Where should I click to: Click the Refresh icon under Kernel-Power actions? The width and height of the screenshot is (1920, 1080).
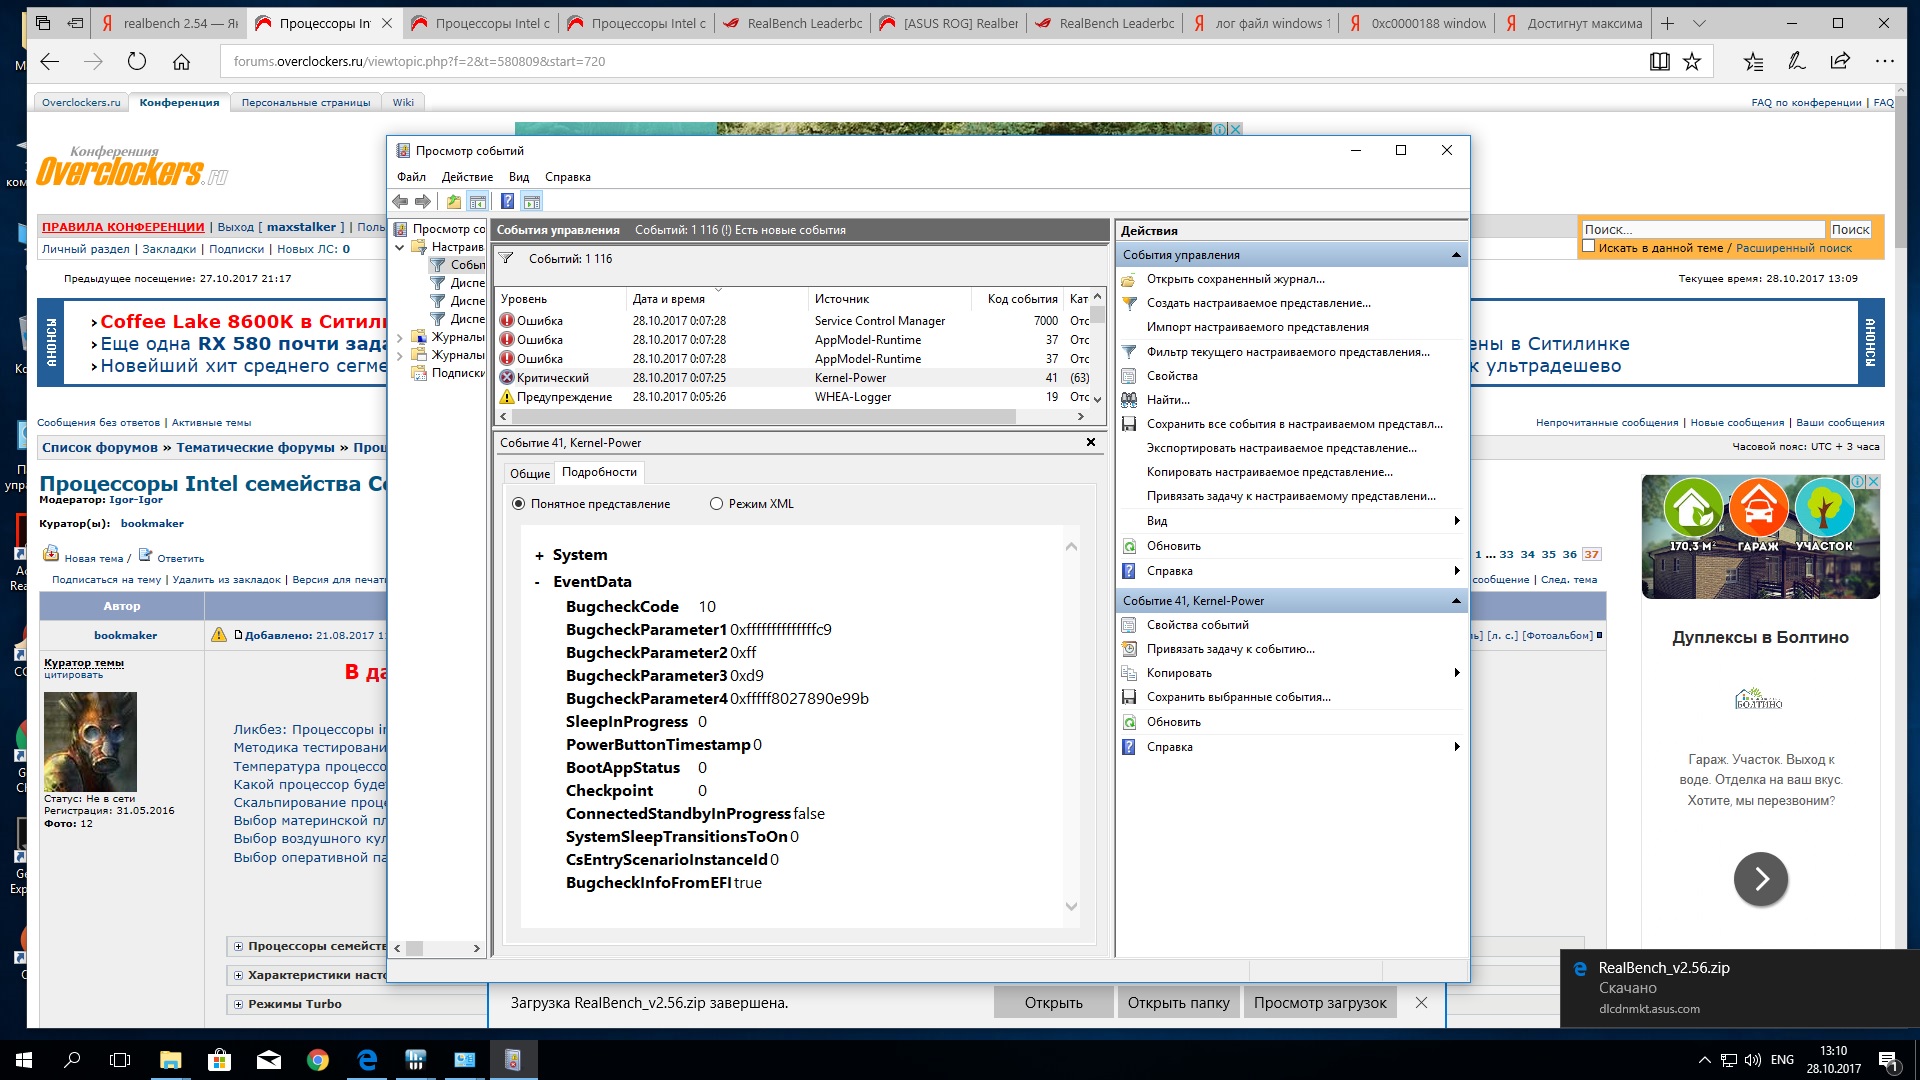(x=1129, y=722)
